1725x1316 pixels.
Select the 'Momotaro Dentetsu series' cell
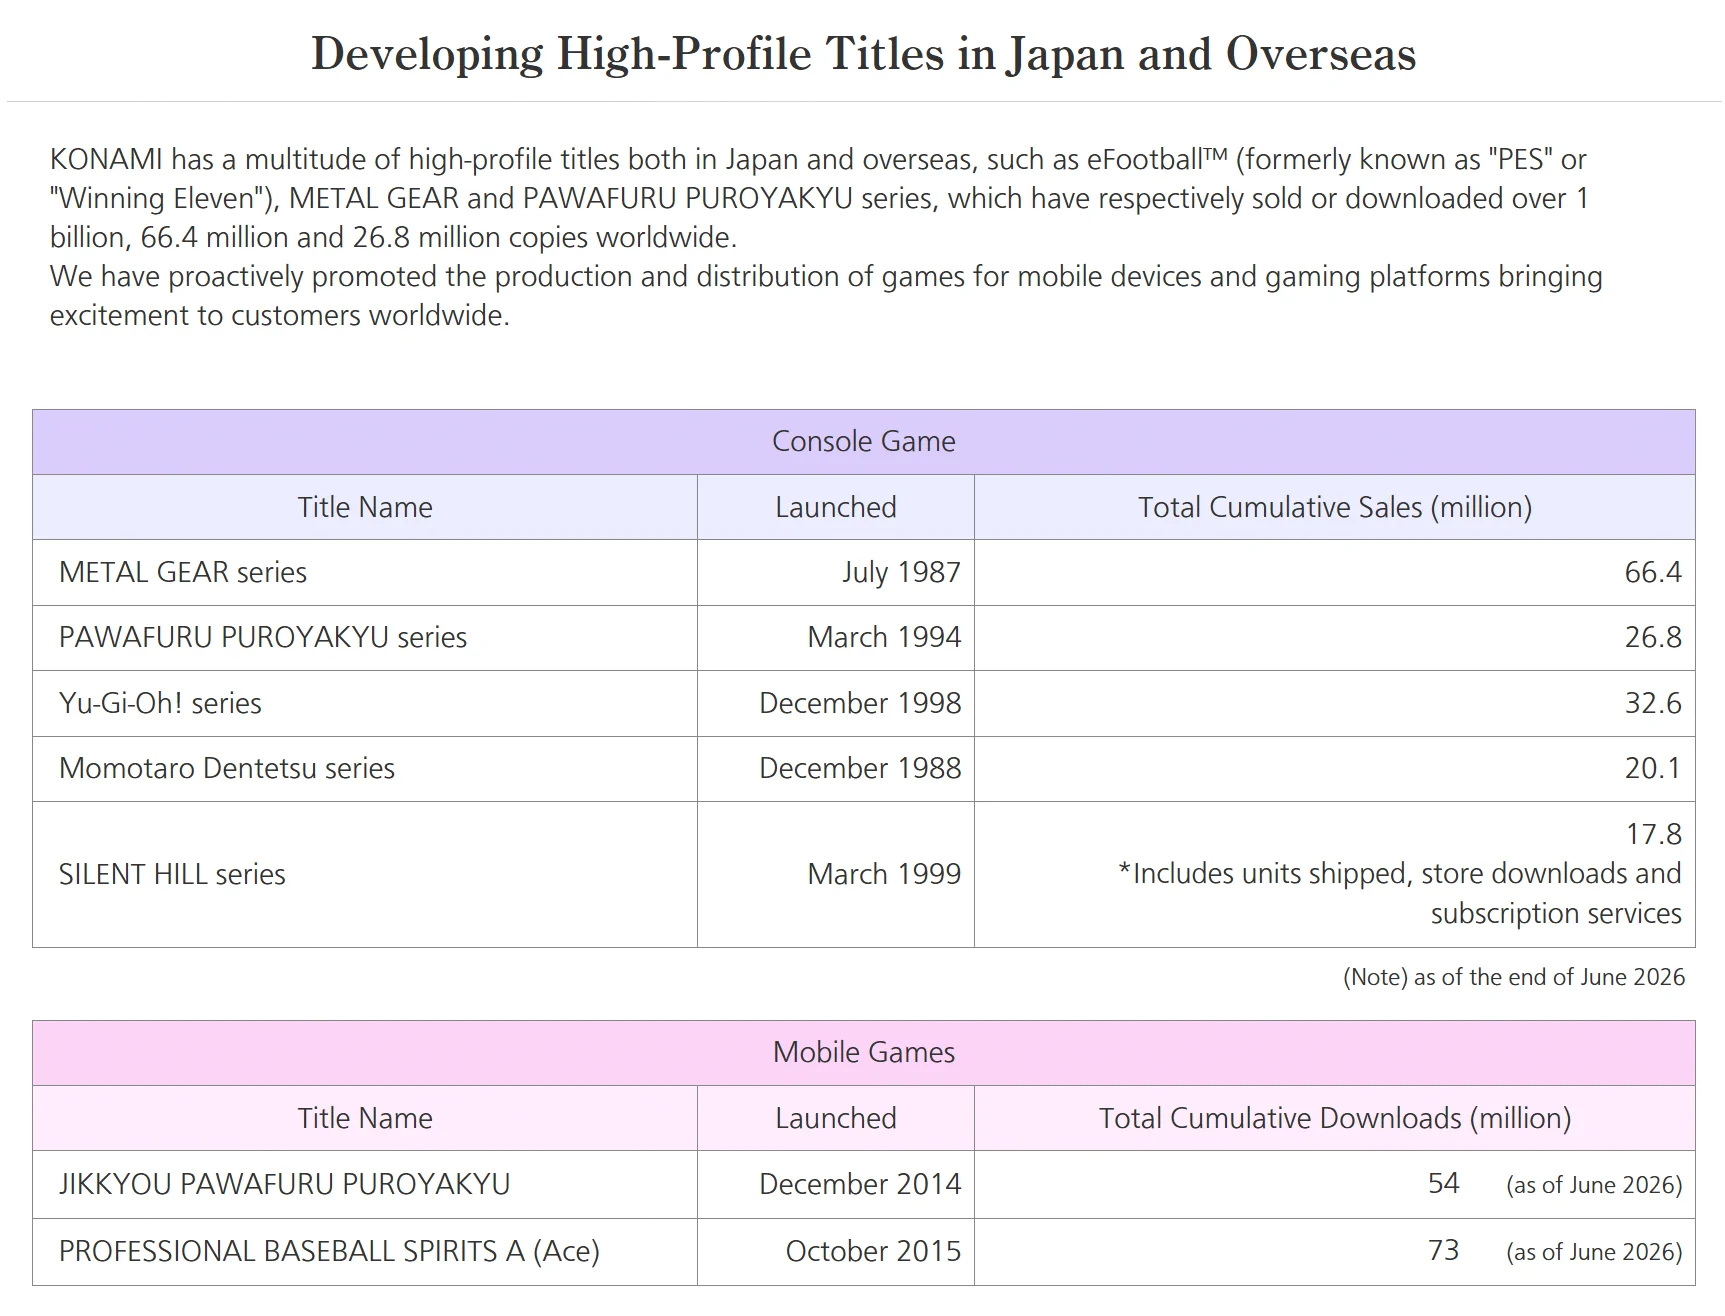pos(365,768)
